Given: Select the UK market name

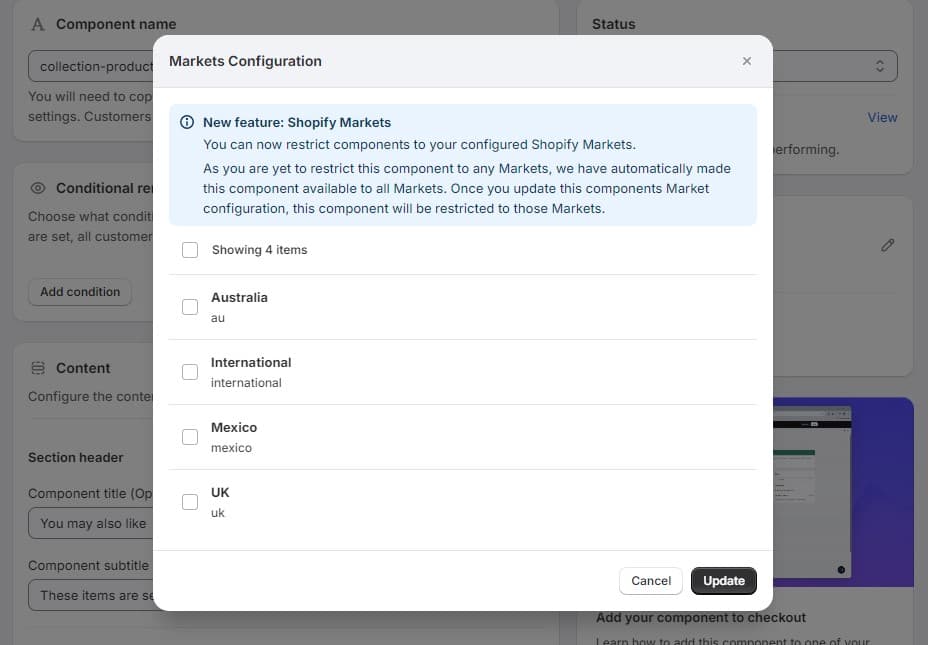Looking at the screenshot, I should click(x=220, y=493).
